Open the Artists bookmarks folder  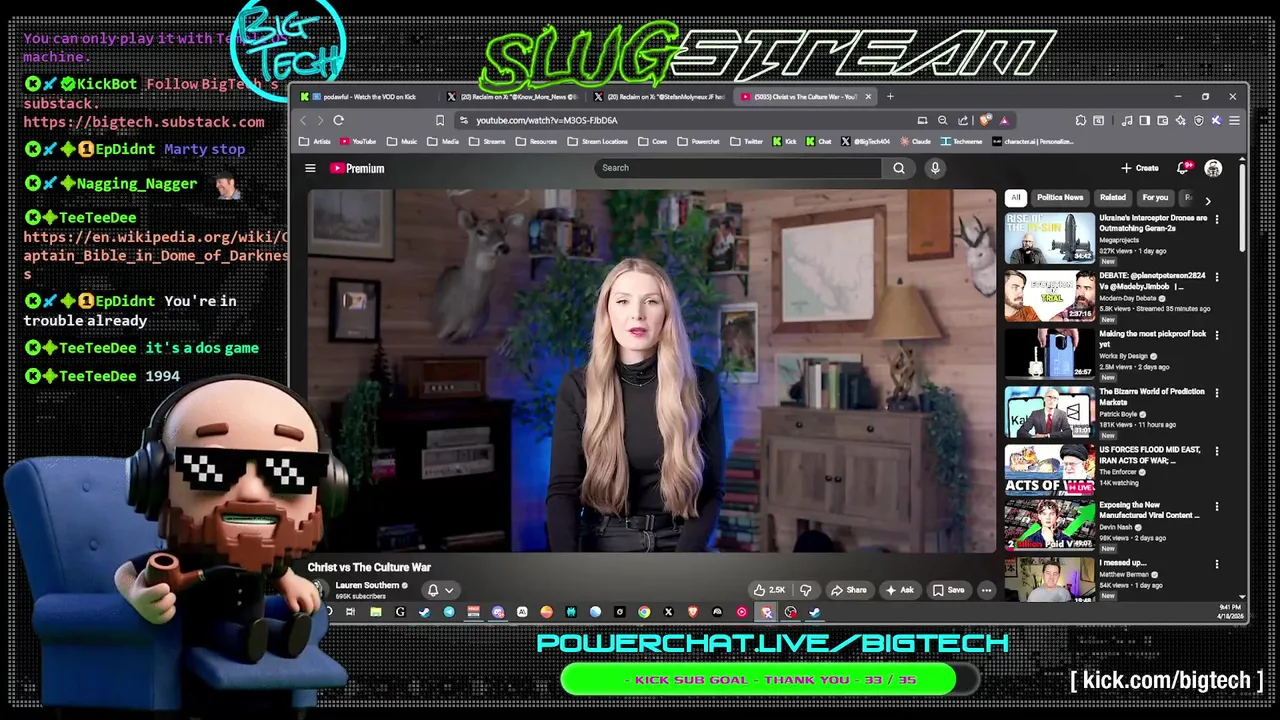point(315,142)
